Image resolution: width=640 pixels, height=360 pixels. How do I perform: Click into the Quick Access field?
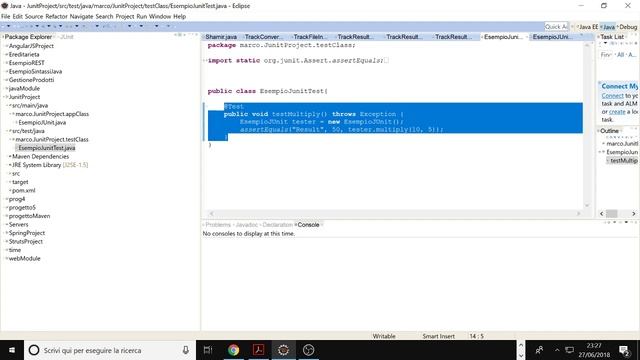pos(556,27)
